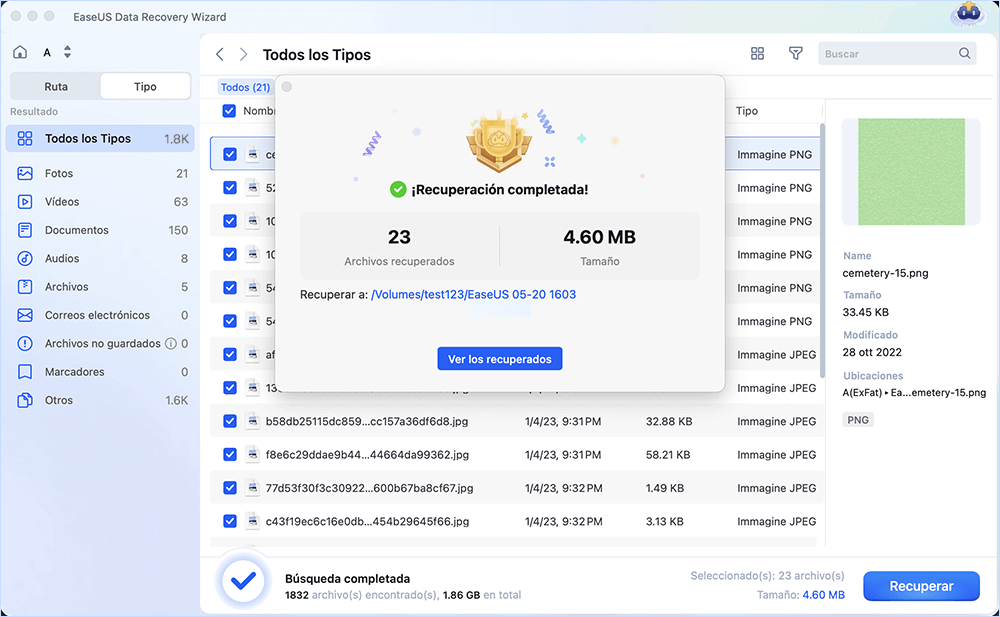Show info for Archivos no guardados
This screenshot has width=1000, height=617.
[171, 343]
